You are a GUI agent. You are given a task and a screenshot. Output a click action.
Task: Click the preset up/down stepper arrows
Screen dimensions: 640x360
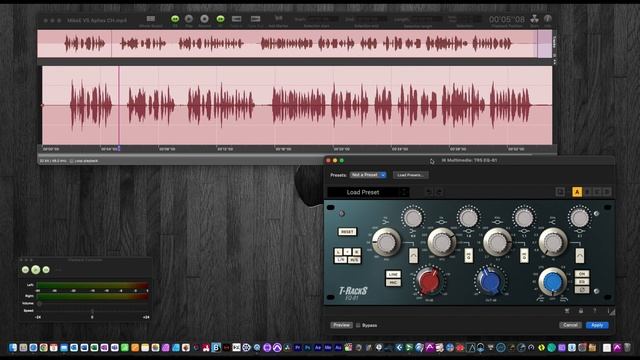(404, 192)
